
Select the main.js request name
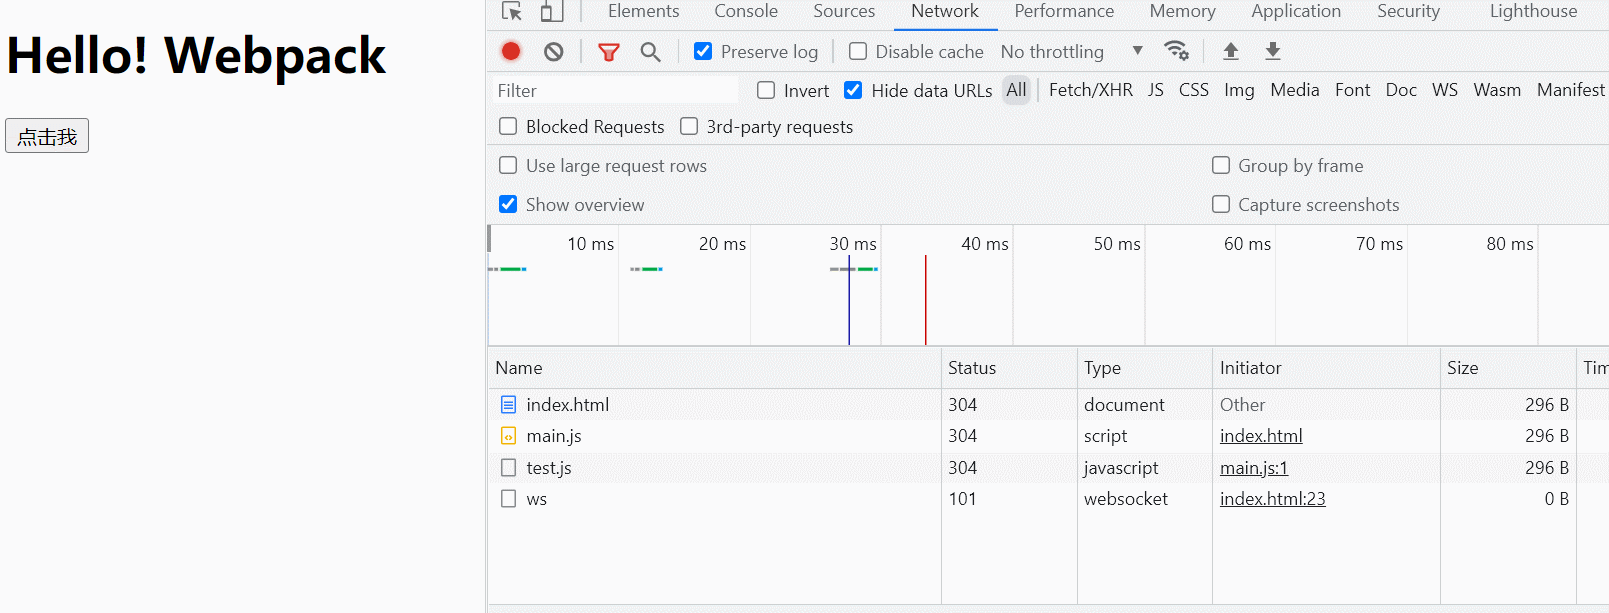click(x=554, y=436)
